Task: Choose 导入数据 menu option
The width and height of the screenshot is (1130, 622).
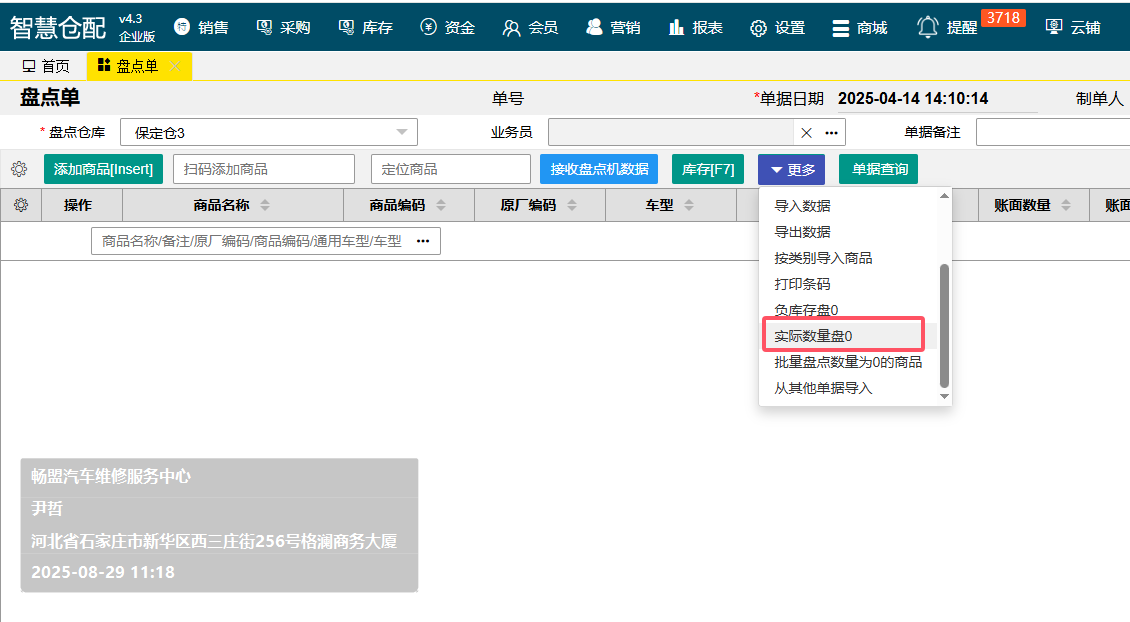Action: pyautogui.click(x=802, y=206)
